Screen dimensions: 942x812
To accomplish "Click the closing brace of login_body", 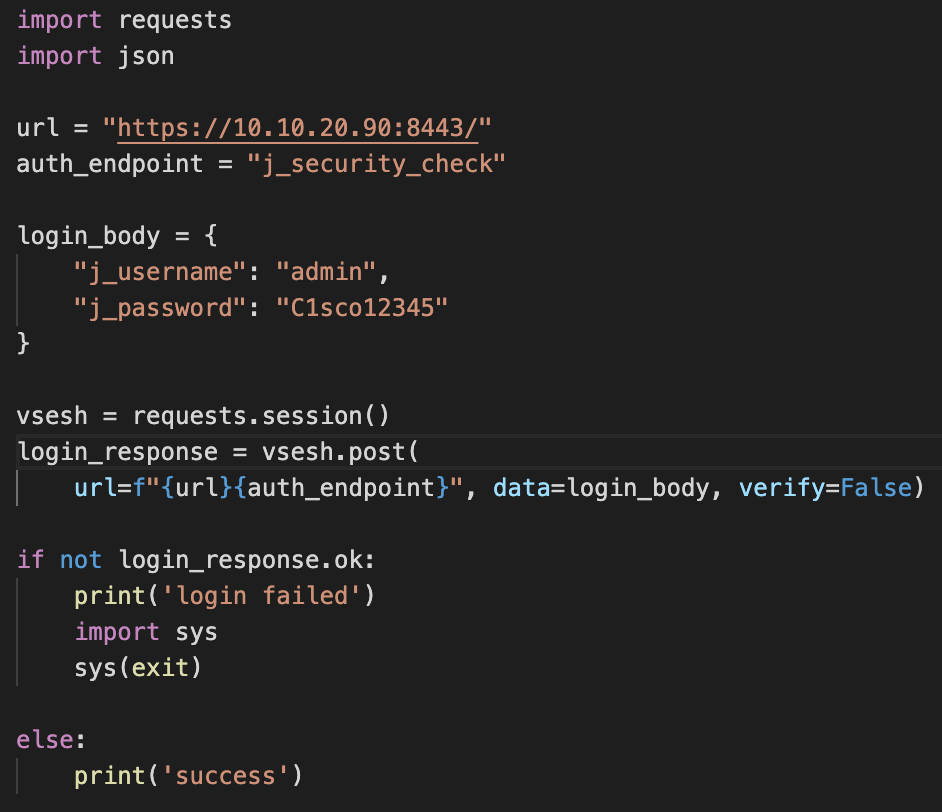I will point(24,343).
